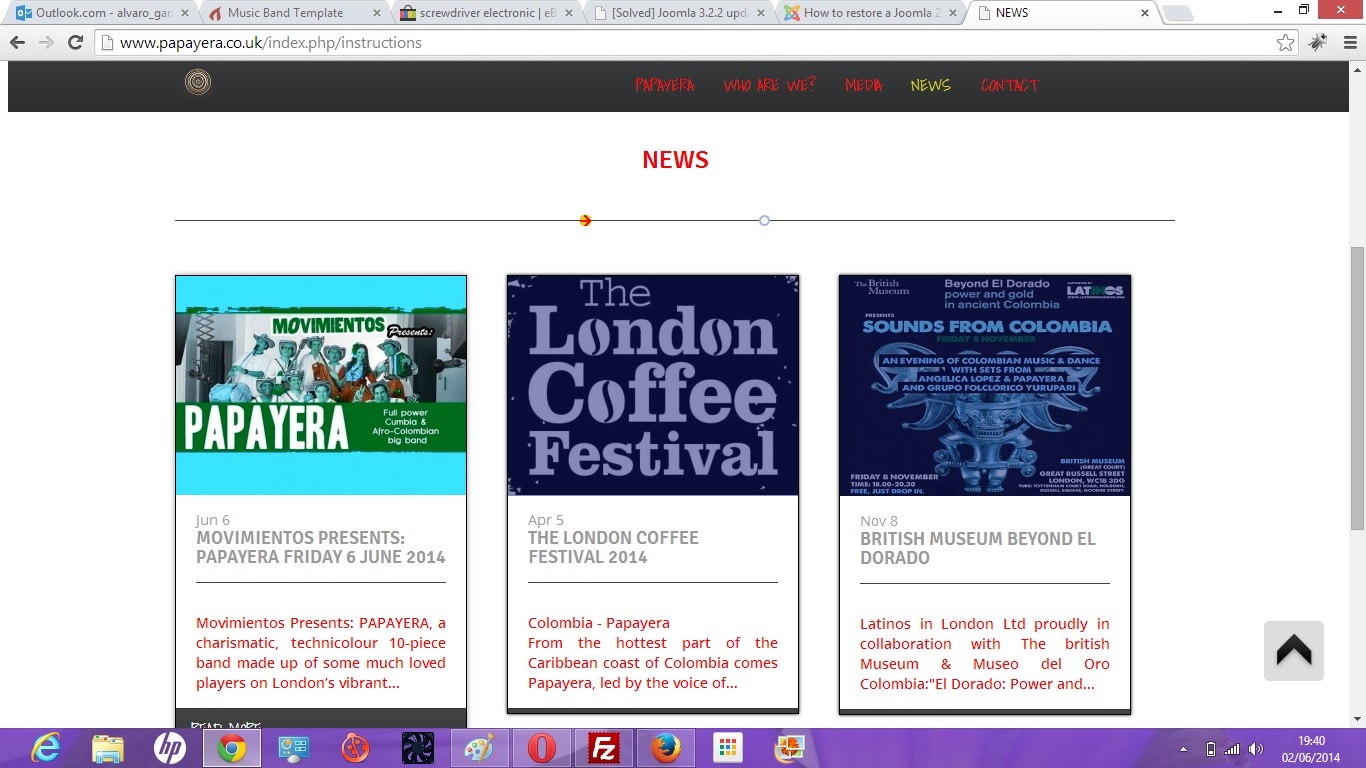This screenshot has width=1366, height=768.
Task: Open the Movimientos Papayera poster image
Action: click(x=321, y=385)
